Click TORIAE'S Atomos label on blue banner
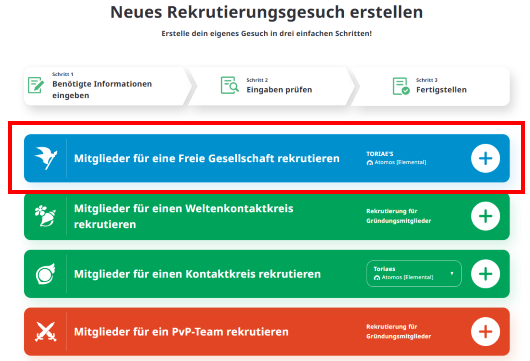This screenshot has width=530, height=361. pyautogui.click(x=396, y=158)
